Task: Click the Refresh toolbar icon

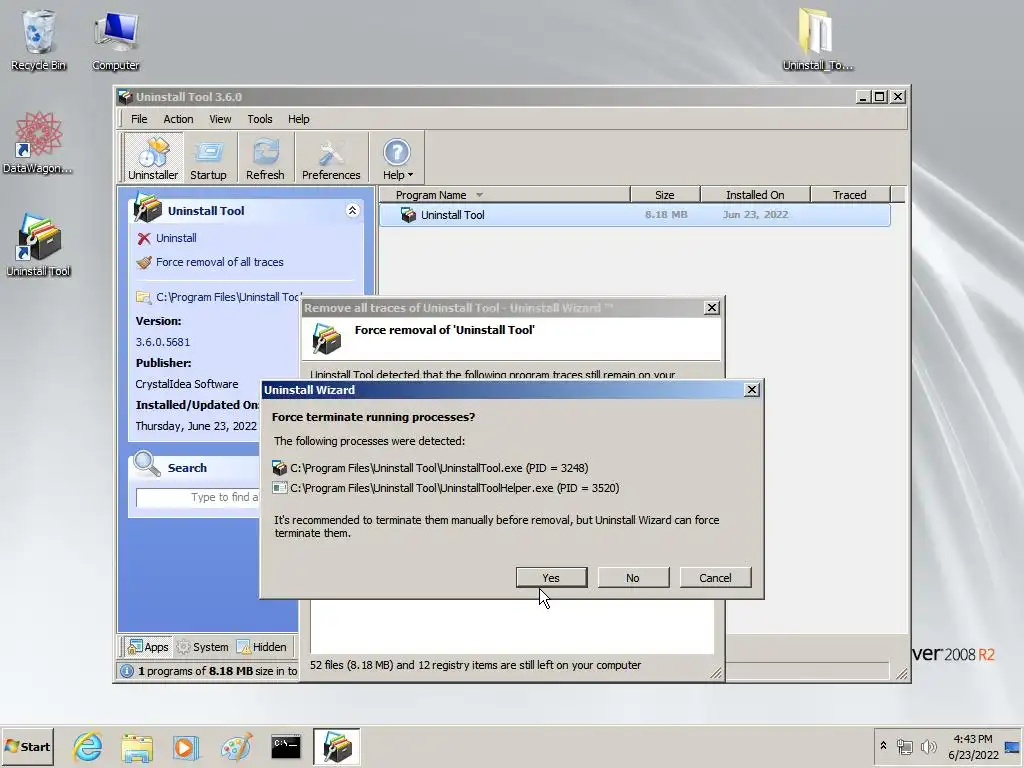Action: tap(265, 158)
